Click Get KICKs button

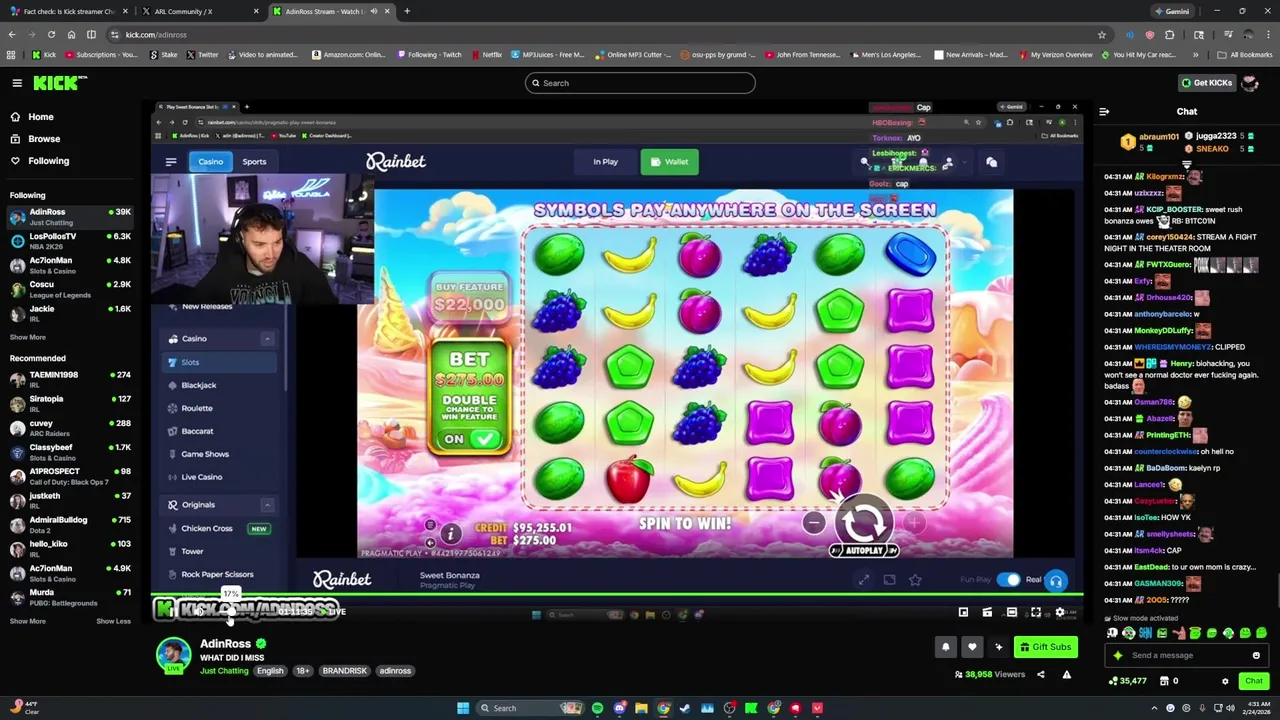tap(1206, 83)
